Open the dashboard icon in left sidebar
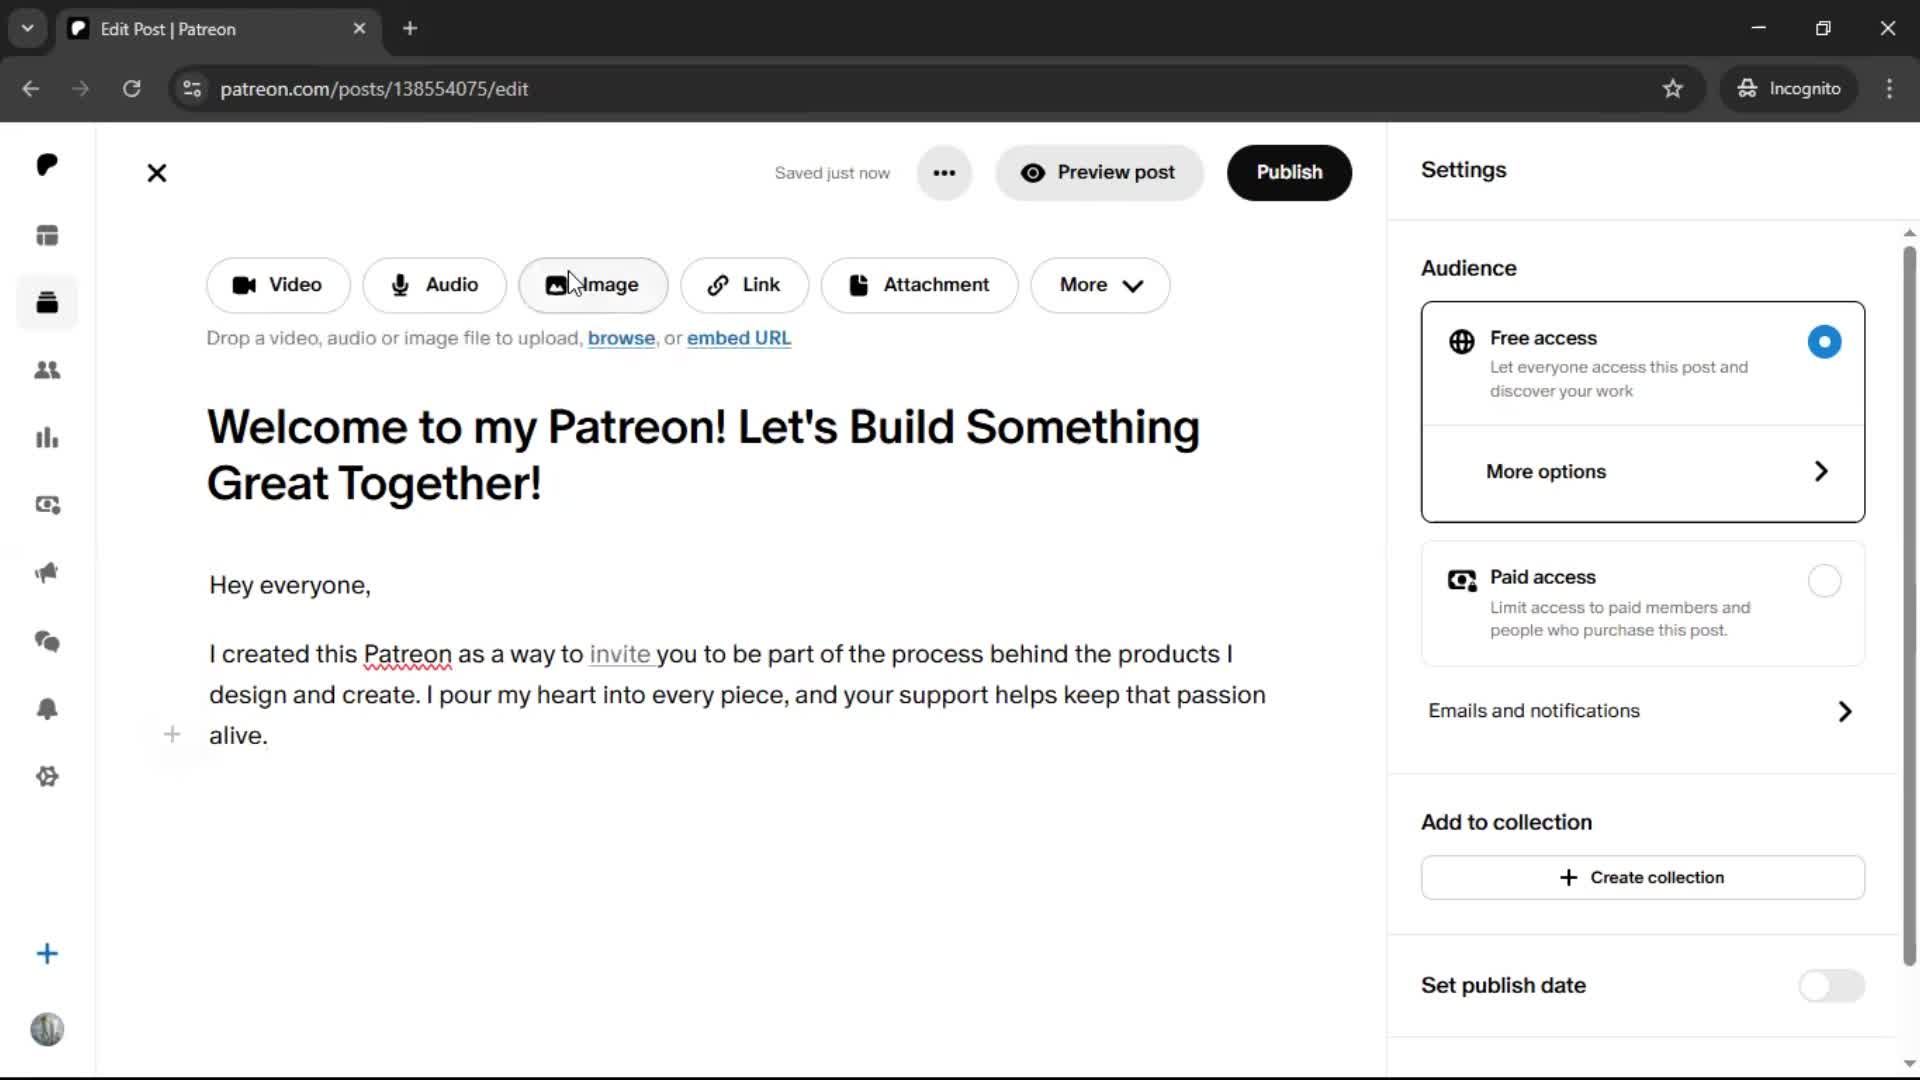This screenshot has width=1920, height=1080. pyautogui.click(x=47, y=235)
